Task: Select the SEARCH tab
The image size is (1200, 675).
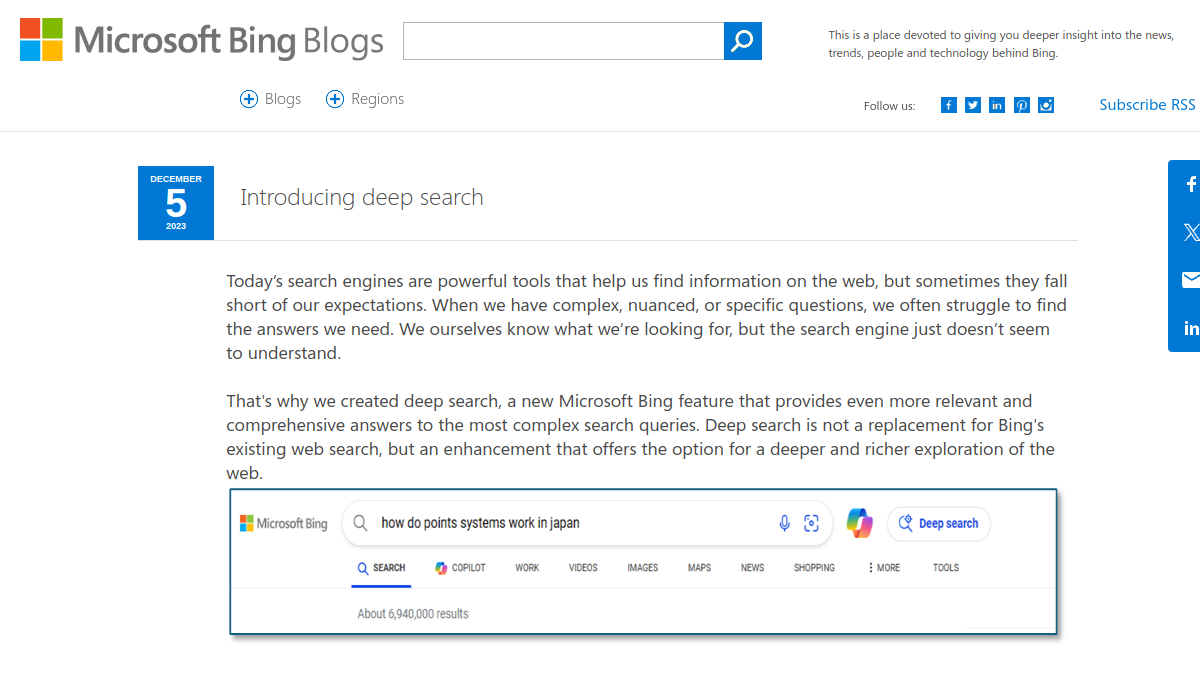Action: click(x=381, y=568)
